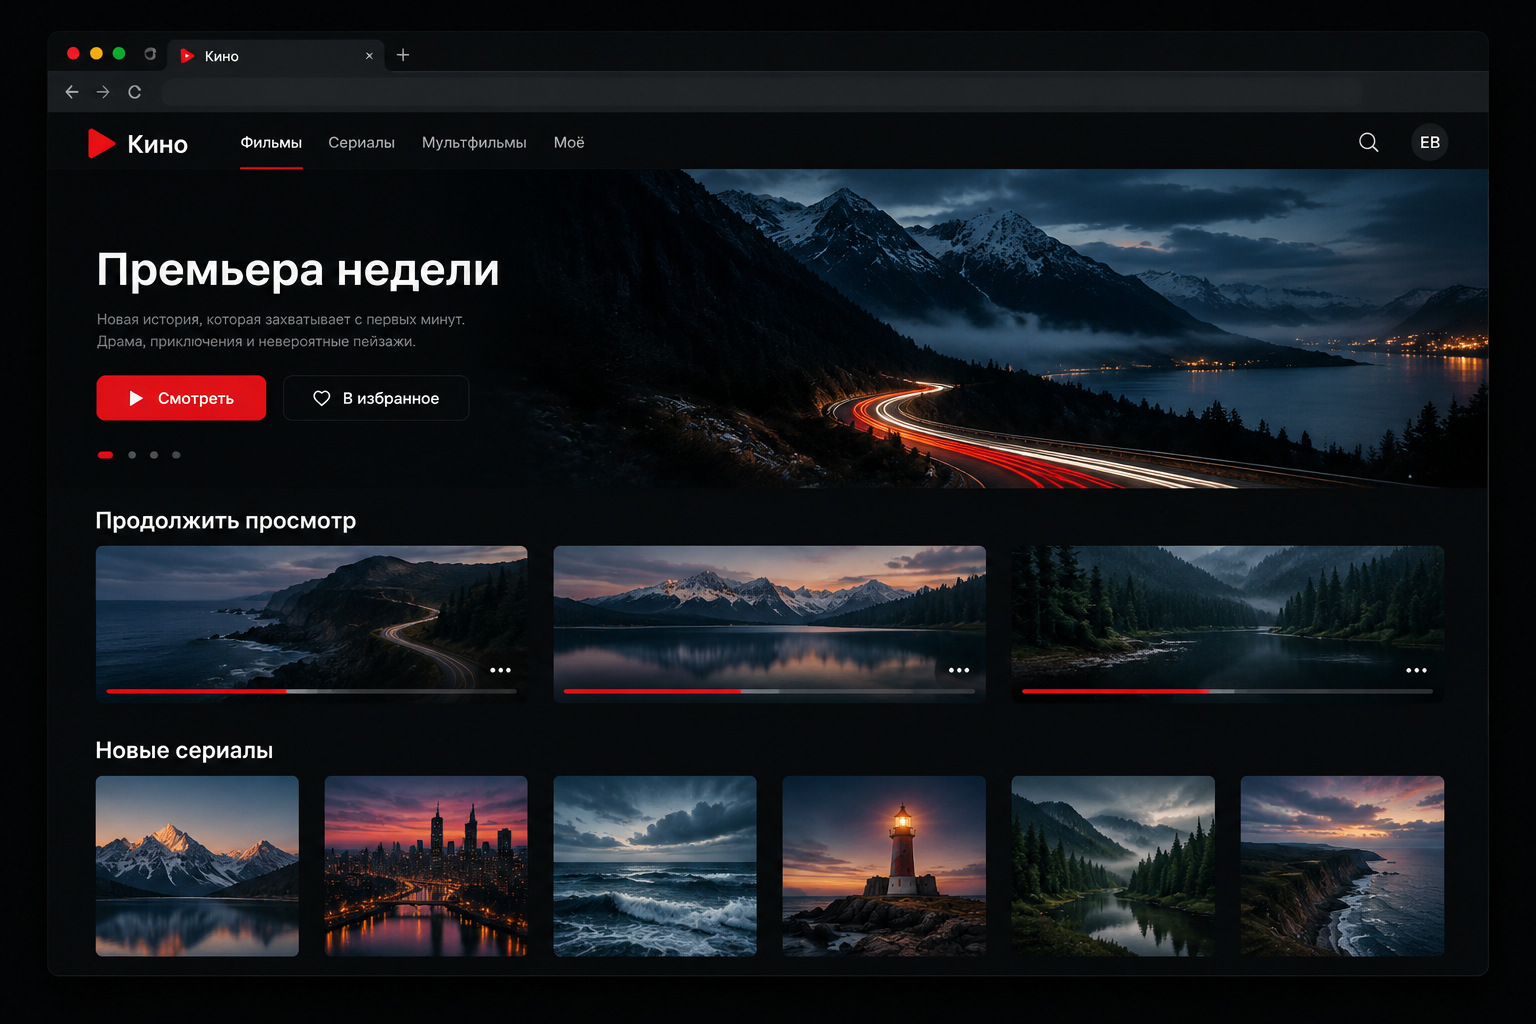
Task: Click the play triangle in Смотреть button
Action: pyautogui.click(x=136, y=398)
